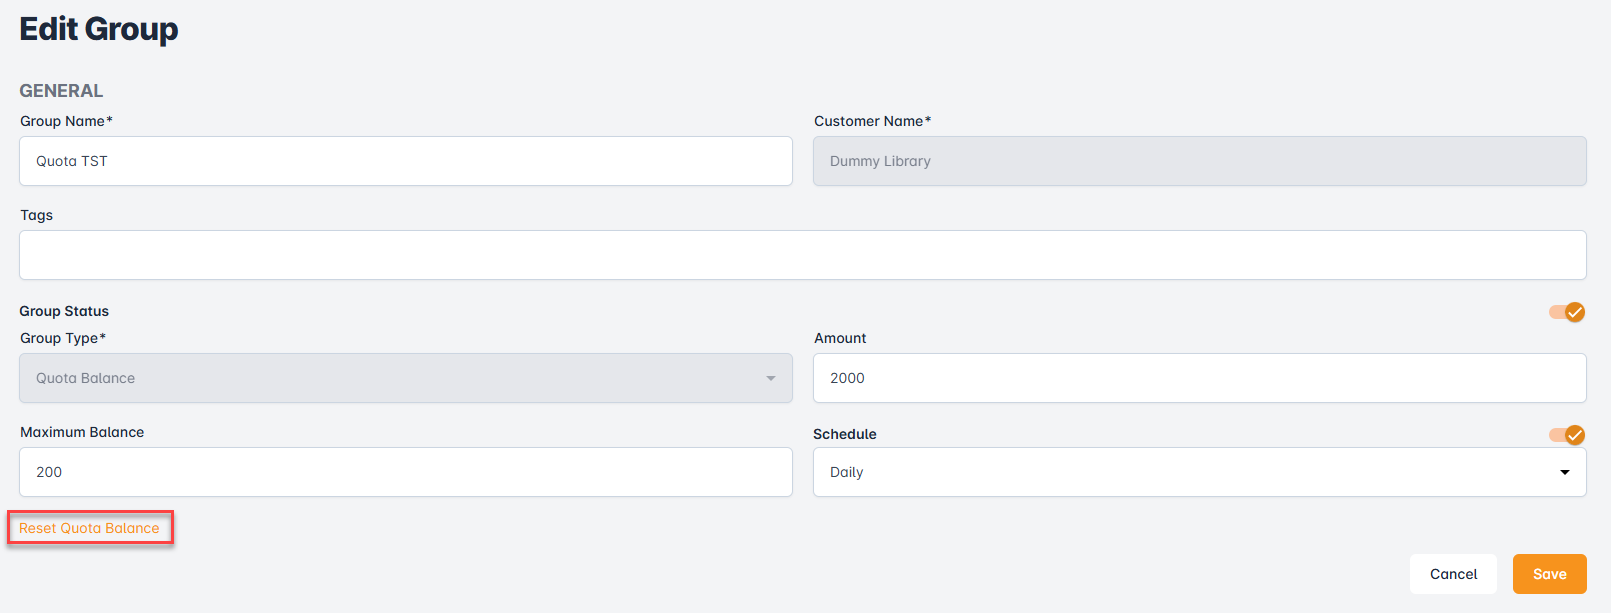Expand the Schedule dropdown showing Daily
Screen dimensions: 1611x613
coord(1199,472)
